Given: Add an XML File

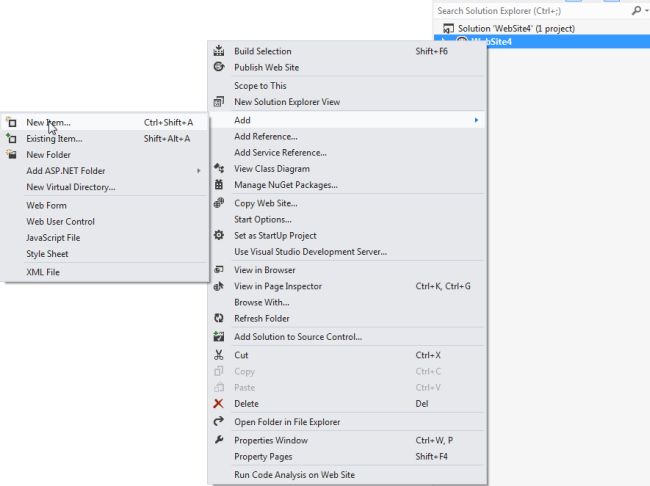Looking at the screenshot, I should tap(106, 272).
